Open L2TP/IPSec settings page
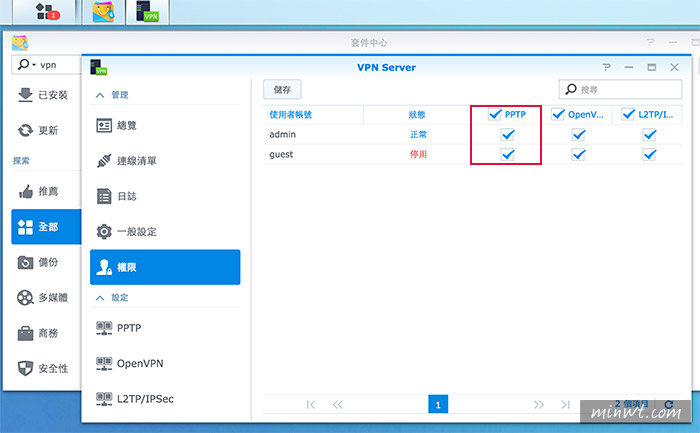 pos(165,399)
